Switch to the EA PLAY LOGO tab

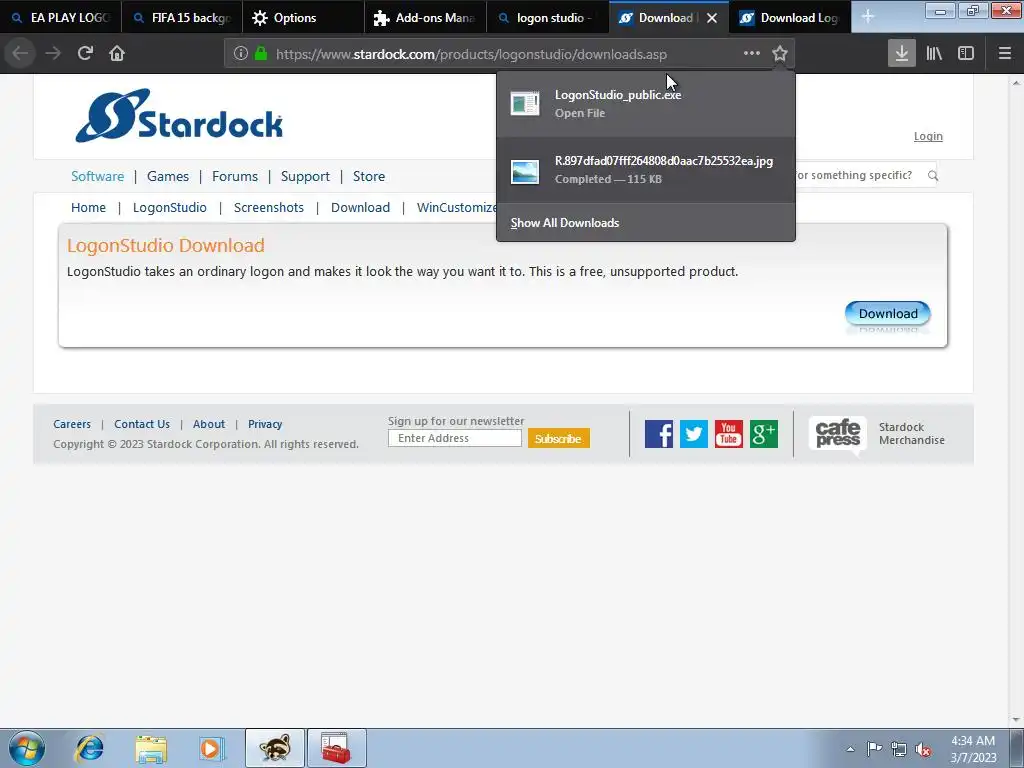coord(61,18)
